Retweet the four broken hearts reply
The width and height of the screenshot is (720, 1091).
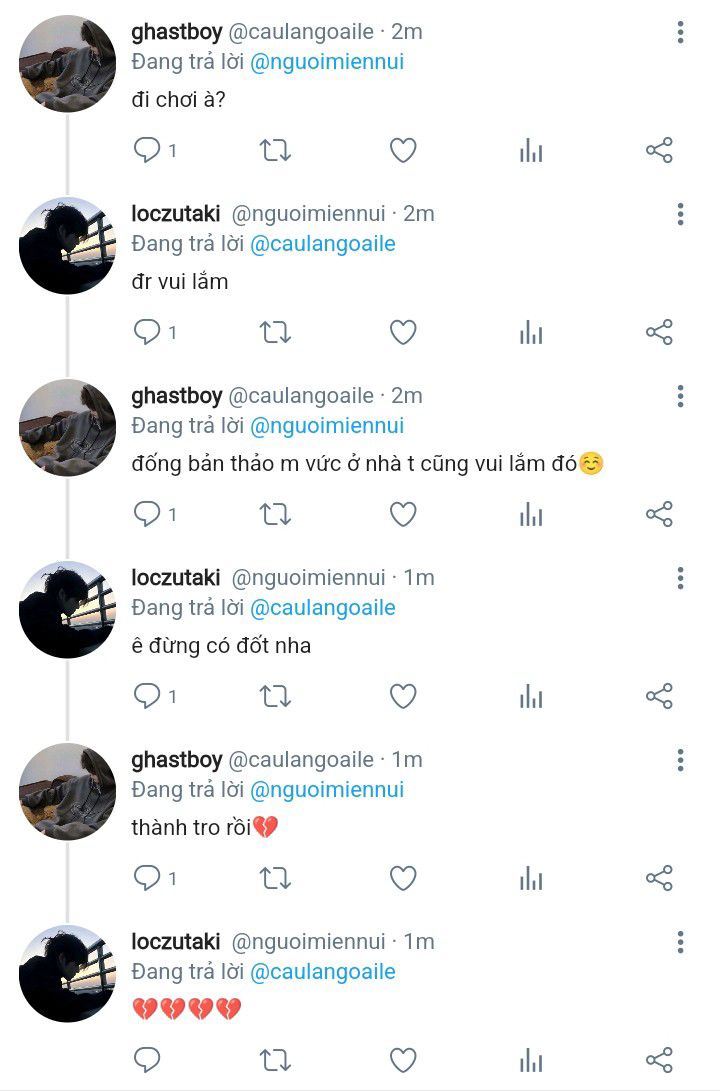pos(275,1060)
